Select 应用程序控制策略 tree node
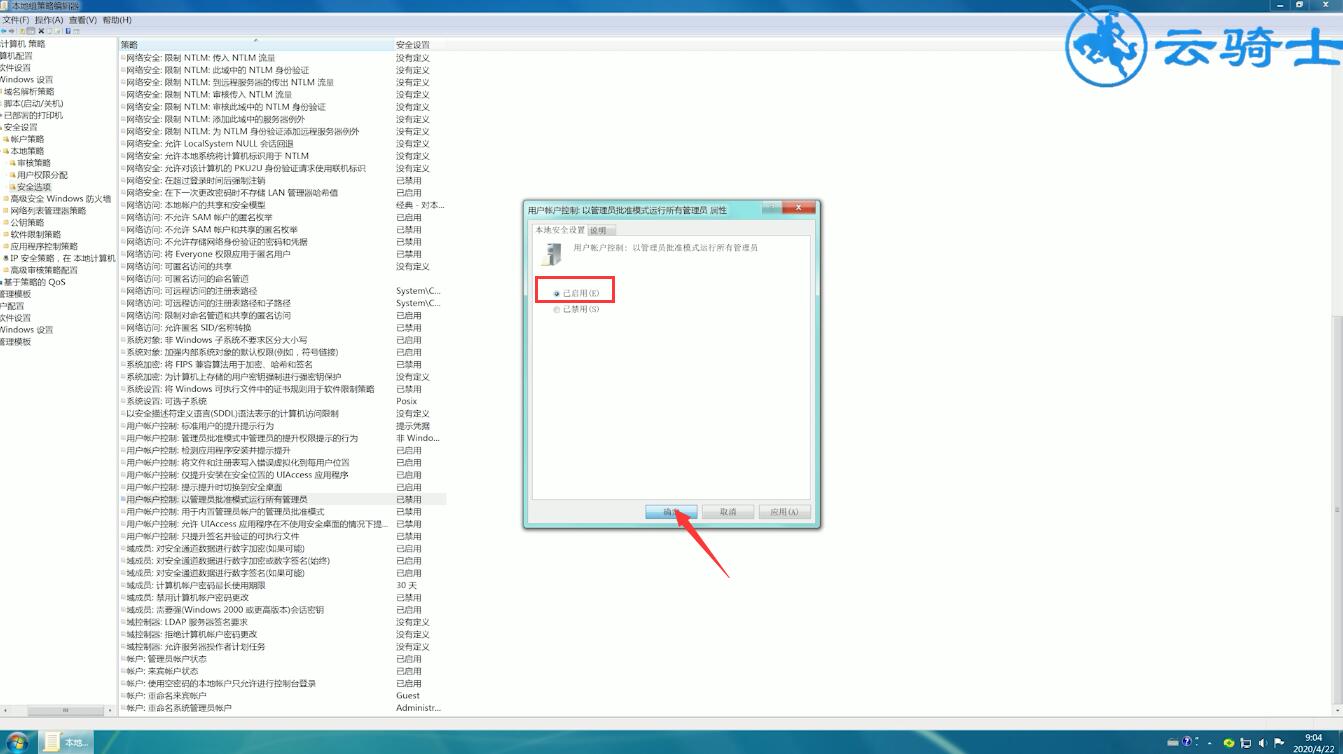This screenshot has width=1343, height=754. click(x=43, y=246)
